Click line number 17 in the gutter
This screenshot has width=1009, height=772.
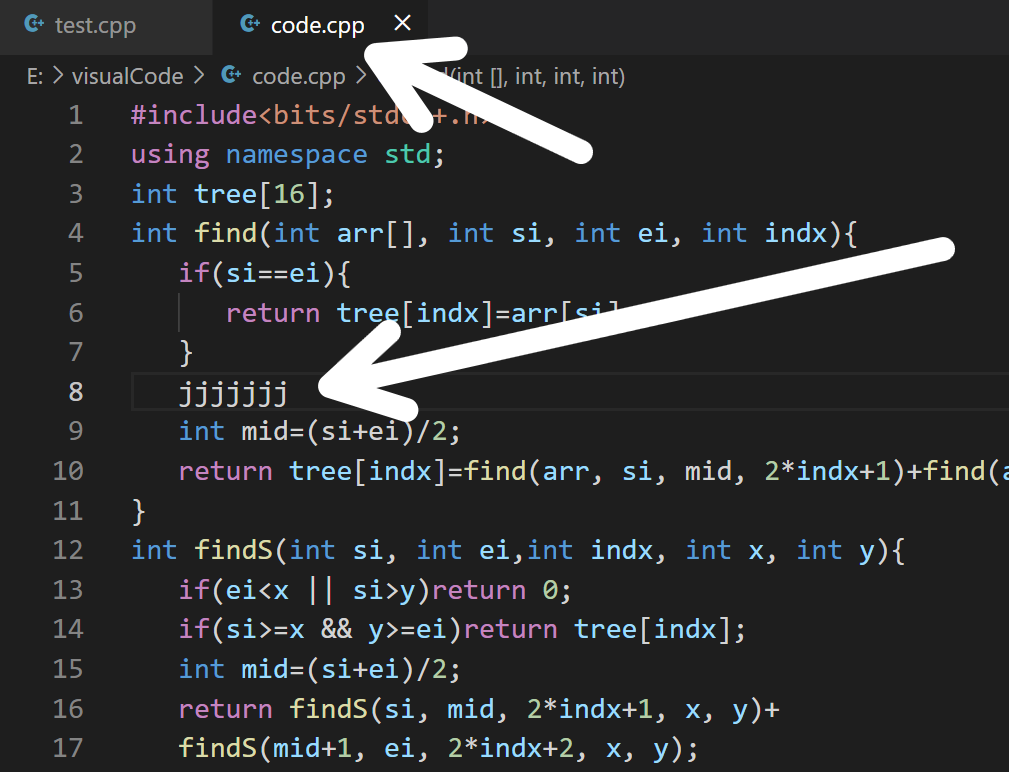[68, 748]
